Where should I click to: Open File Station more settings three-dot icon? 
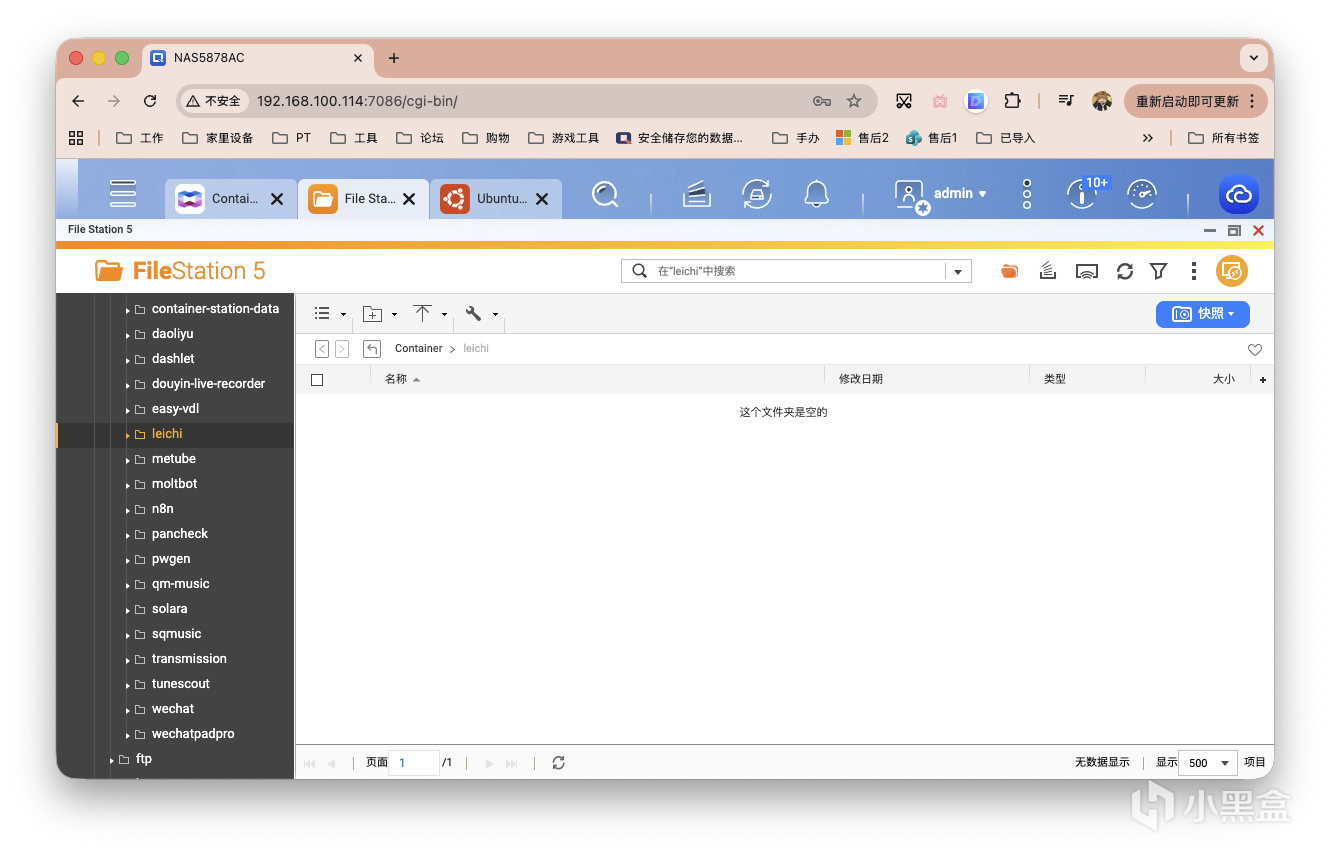point(1193,271)
